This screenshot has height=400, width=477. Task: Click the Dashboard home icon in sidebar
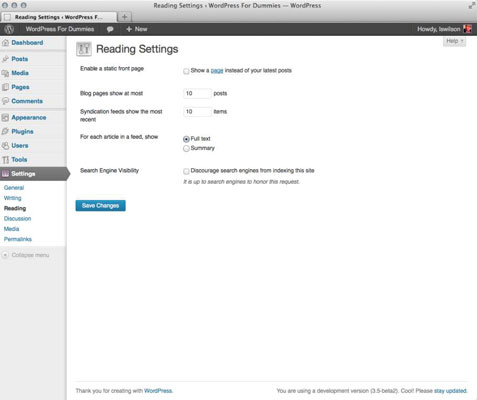click(5, 43)
